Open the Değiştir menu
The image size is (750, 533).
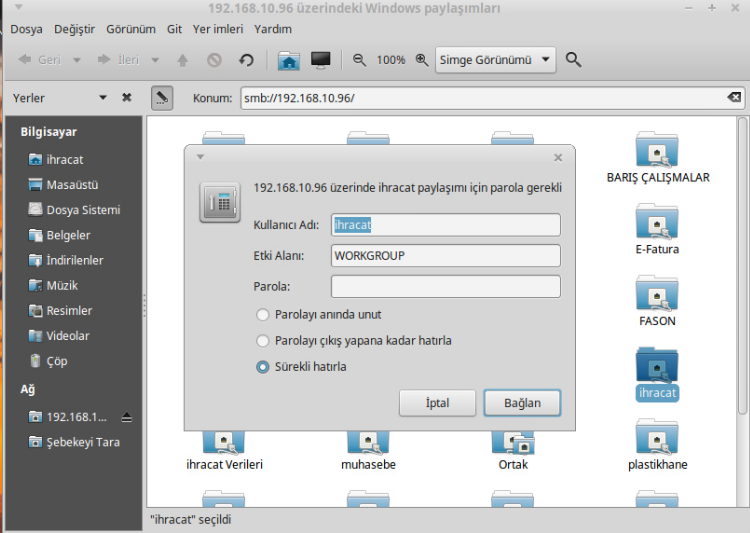tap(74, 29)
